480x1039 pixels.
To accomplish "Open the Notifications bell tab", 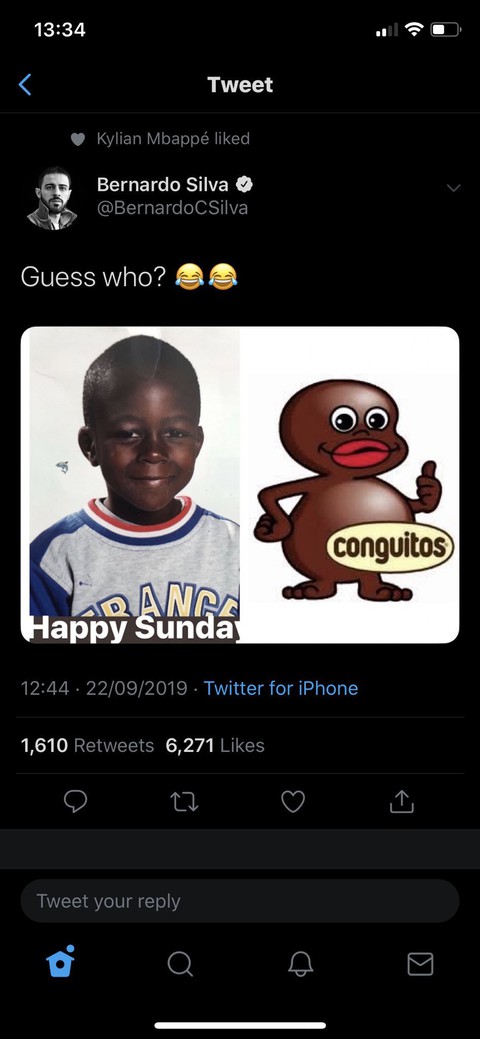I will pyautogui.click(x=300, y=964).
